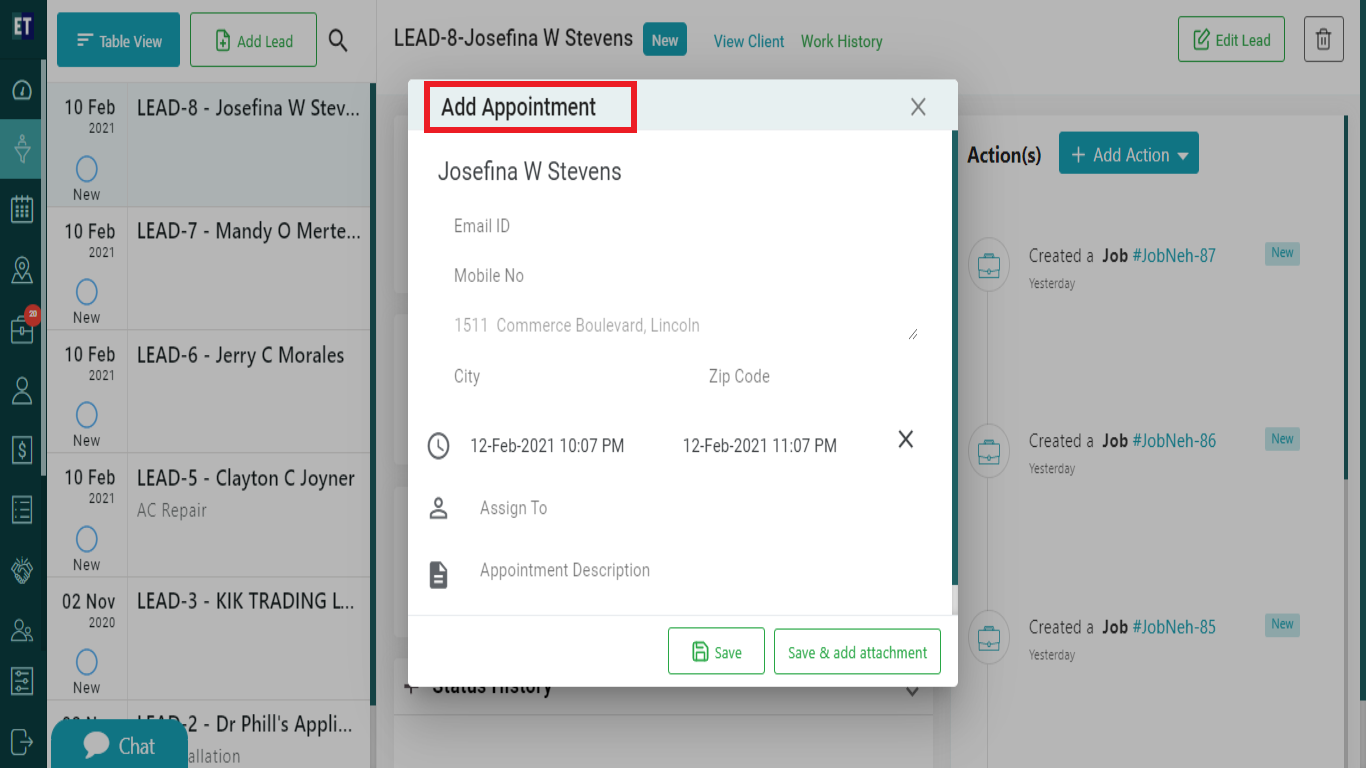Click the New badge beside lead title
Viewport: 1366px width, 768px height.
pyautogui.click(x=665, y=40)
